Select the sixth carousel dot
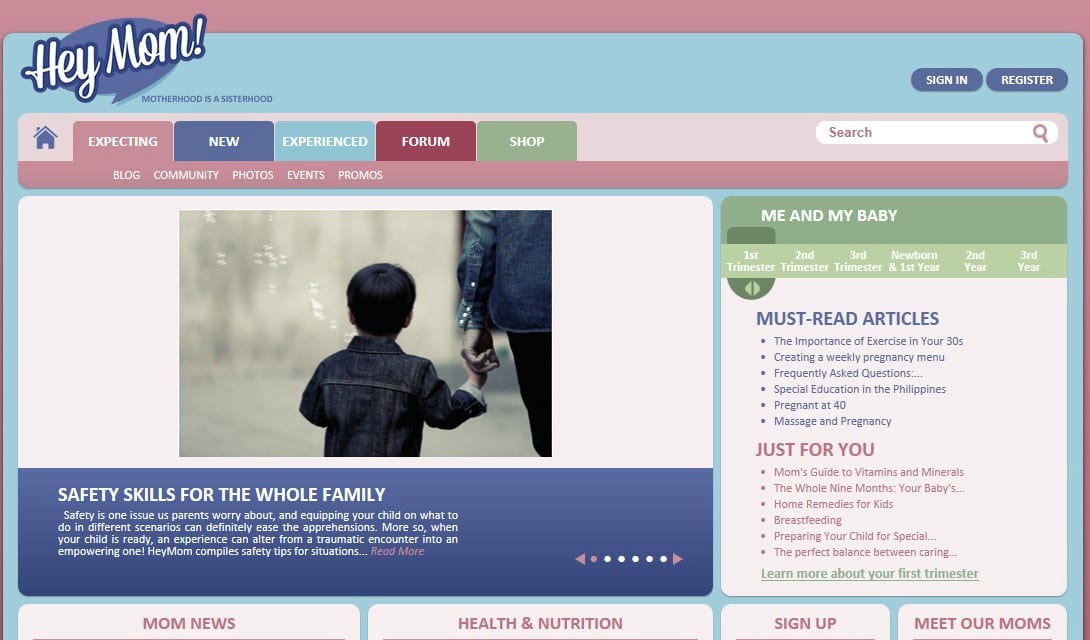Screen dimensions: 1090x640 (663, 559)
